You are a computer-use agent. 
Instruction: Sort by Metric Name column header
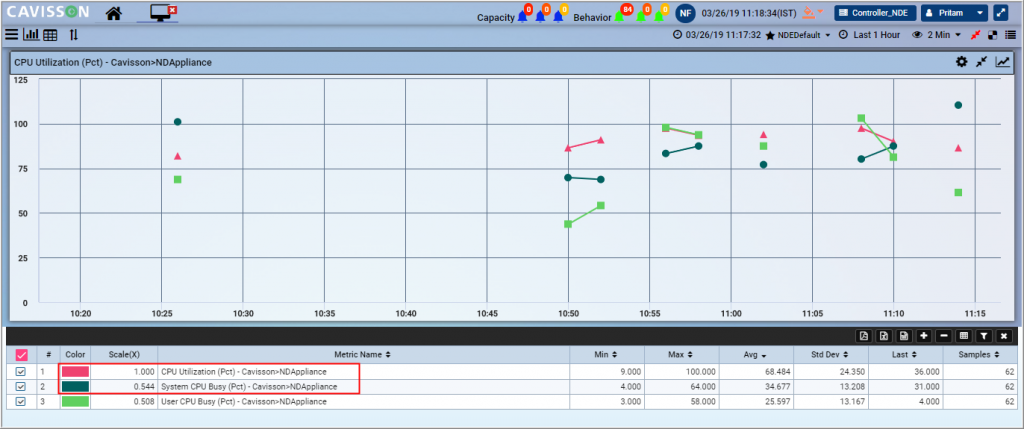[363, 355]
